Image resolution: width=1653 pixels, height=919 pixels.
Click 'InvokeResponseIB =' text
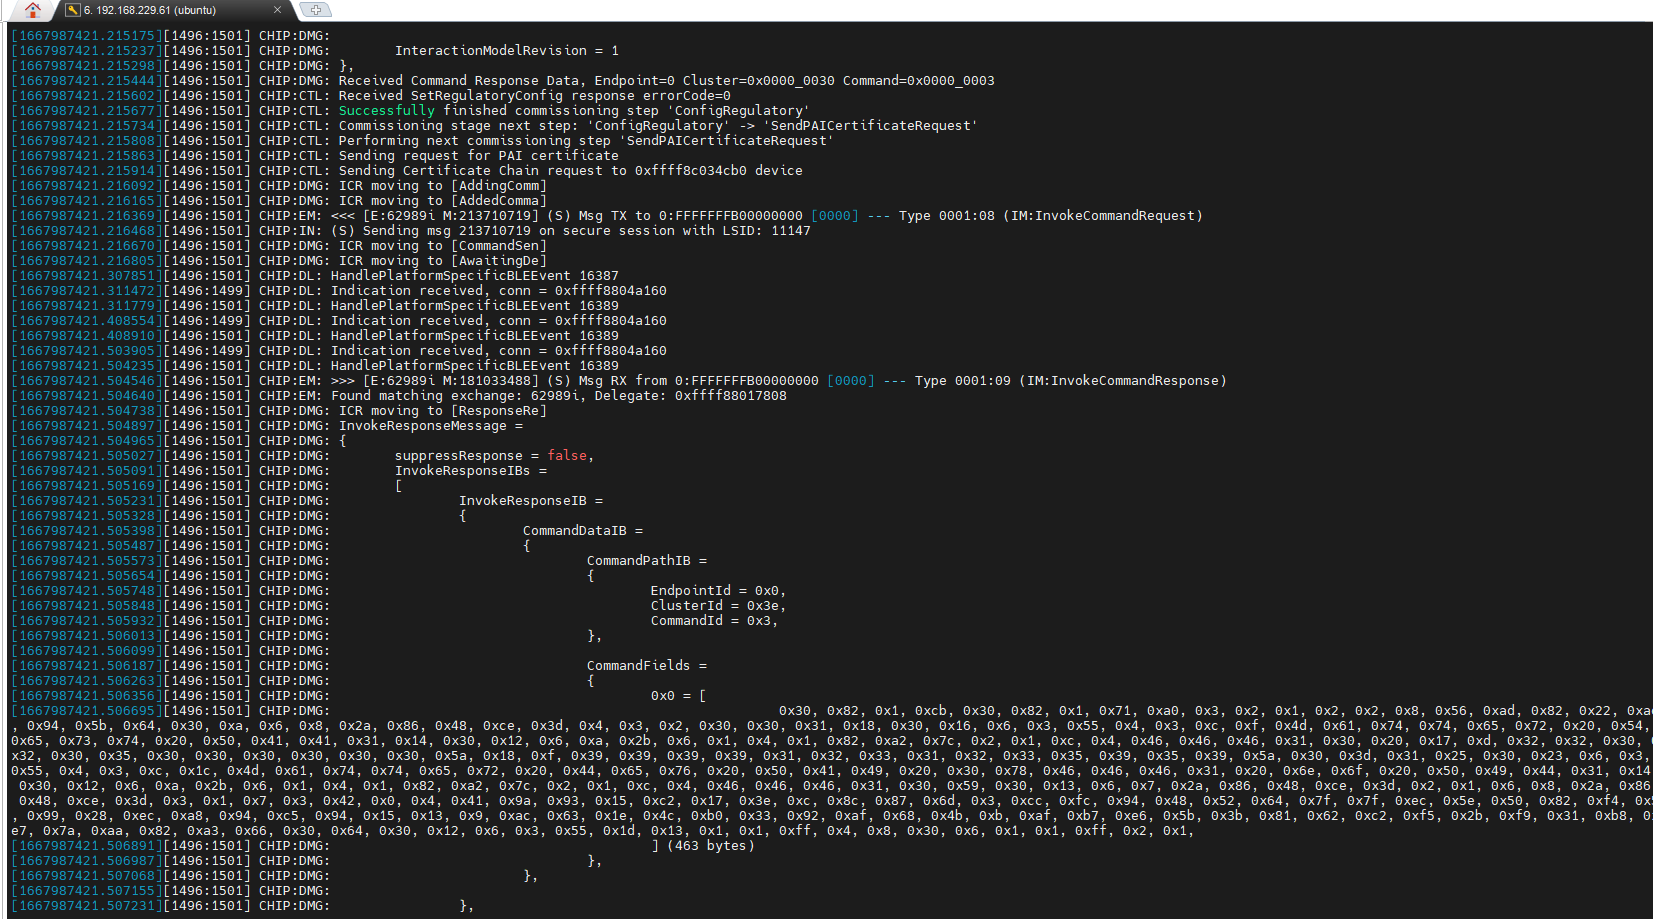pyautogui.click(x=531, y=501)
